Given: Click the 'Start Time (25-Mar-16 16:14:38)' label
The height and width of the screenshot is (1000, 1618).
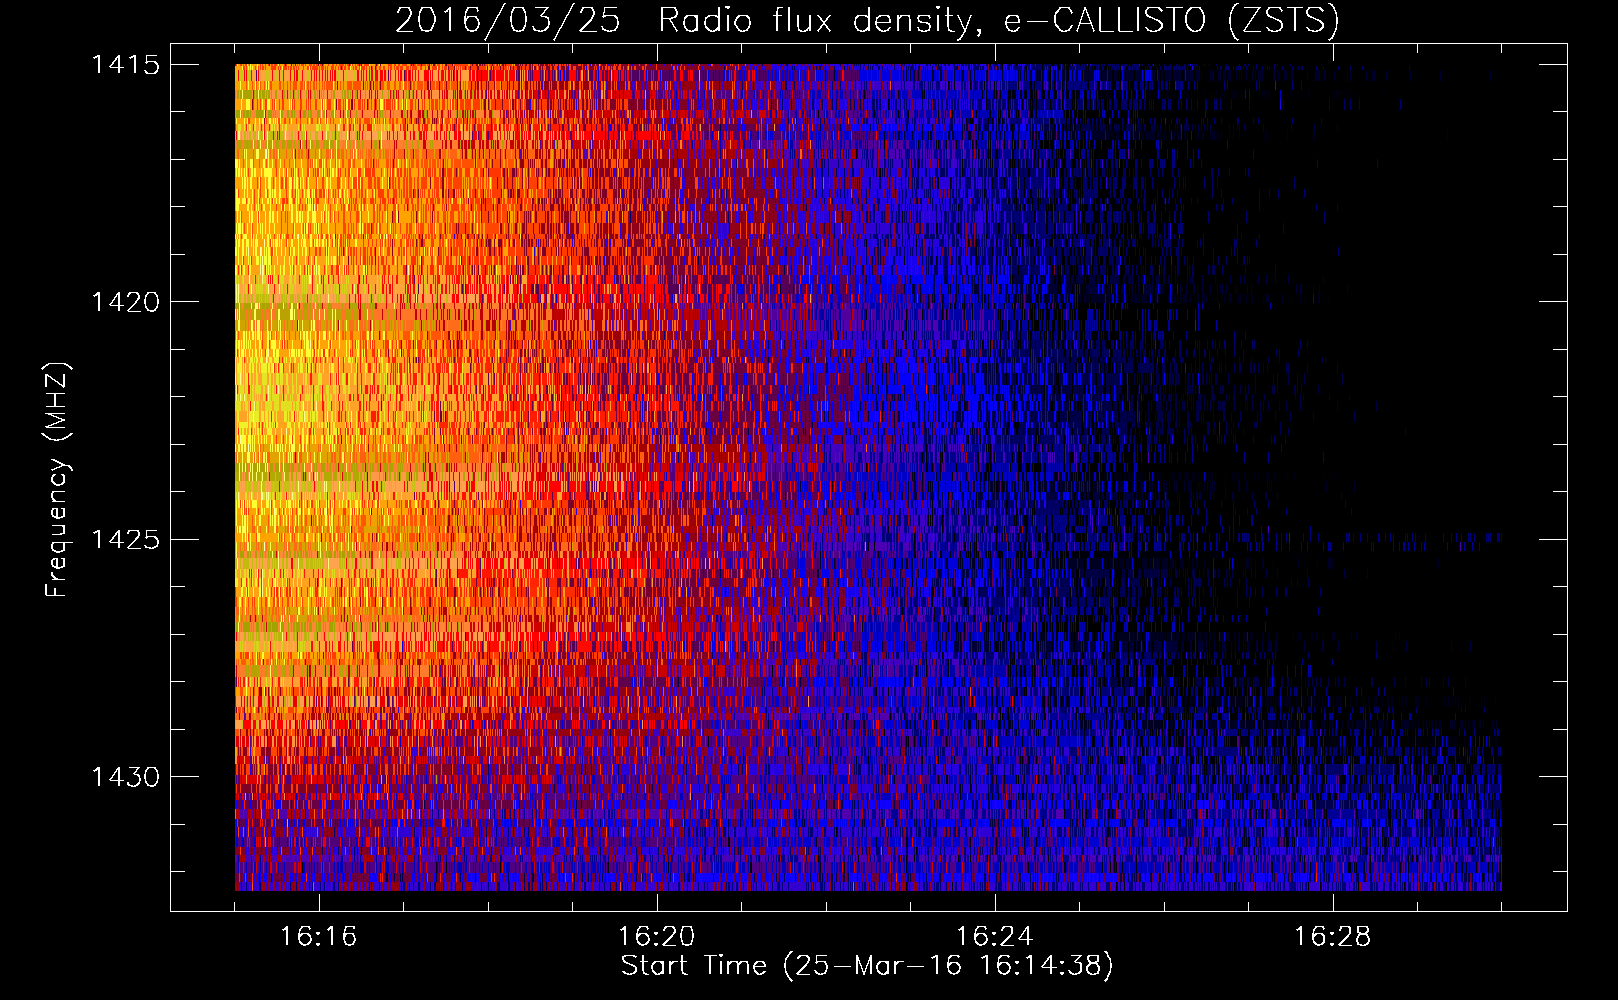Looking at the screenshot, I should tap(867, 966).
